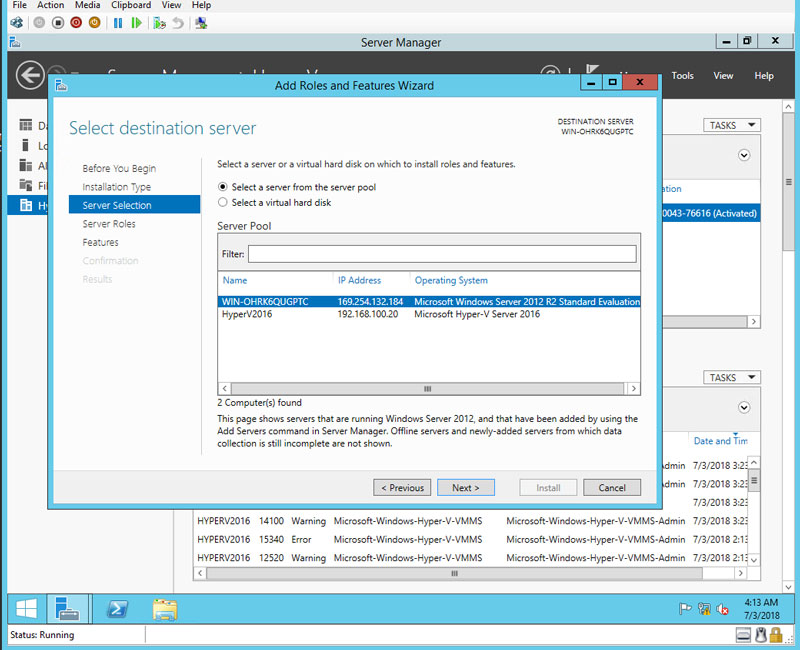Image resolution: width=800 pixels, height=650 pixels.
Task: Click the keyboard status bar icon
Action: point(743,635)
